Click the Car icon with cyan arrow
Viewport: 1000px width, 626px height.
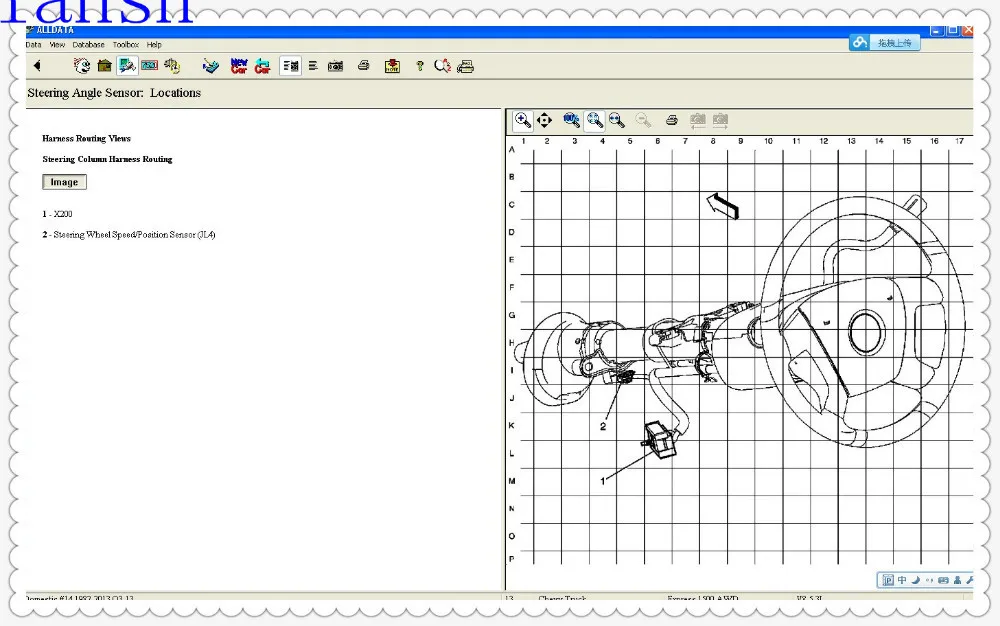[x=262, y=66]
